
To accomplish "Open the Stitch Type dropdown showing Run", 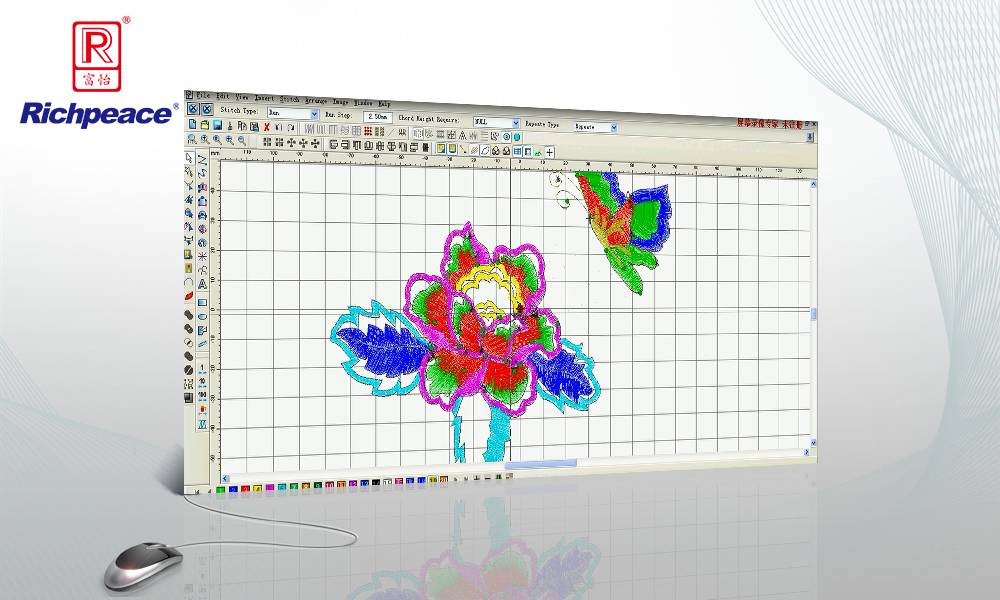I will pyautogui.click(x=315, y=113).
